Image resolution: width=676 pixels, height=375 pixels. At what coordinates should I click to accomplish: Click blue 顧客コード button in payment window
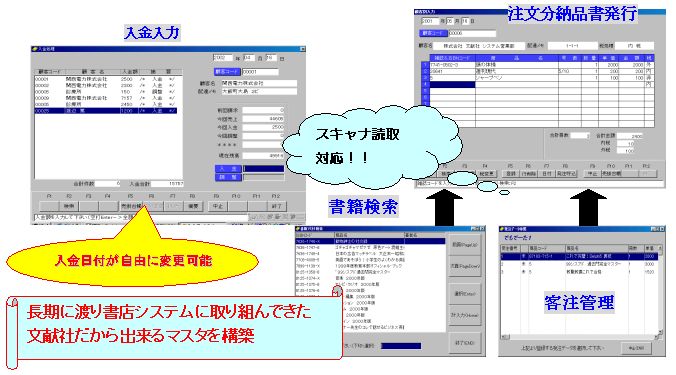[x=227, y=72]
